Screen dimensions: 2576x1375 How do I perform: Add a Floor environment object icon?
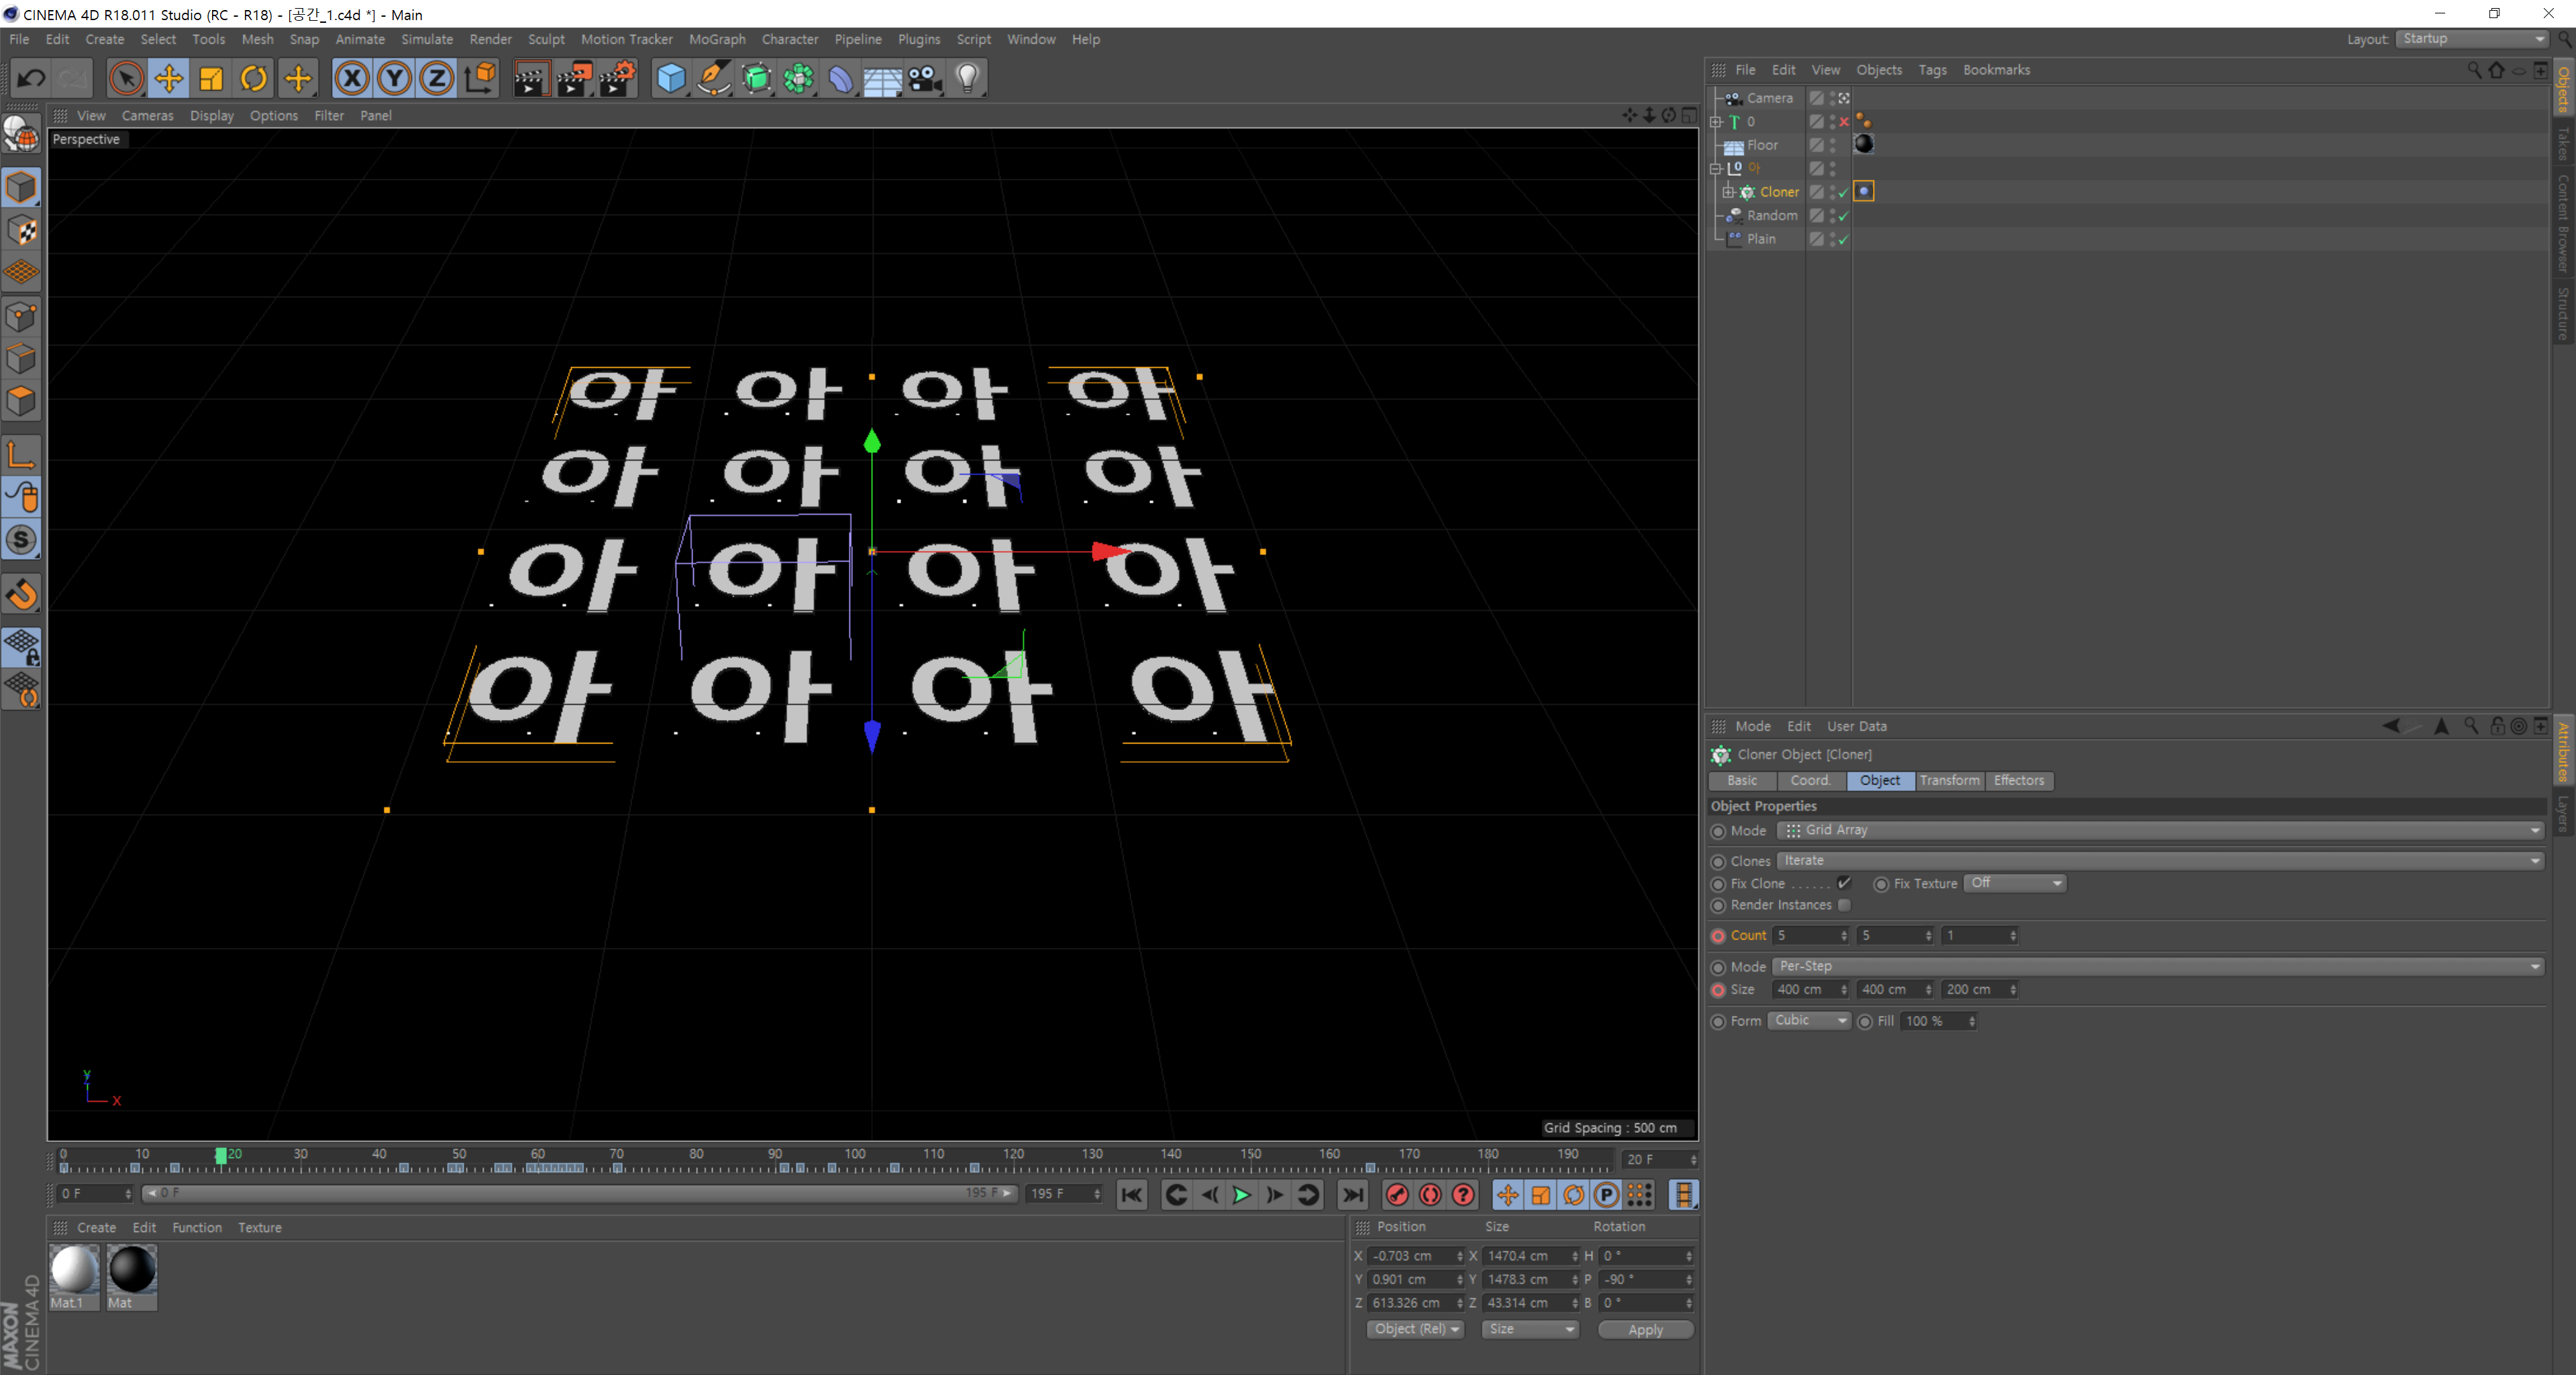(x=882, y=78)
